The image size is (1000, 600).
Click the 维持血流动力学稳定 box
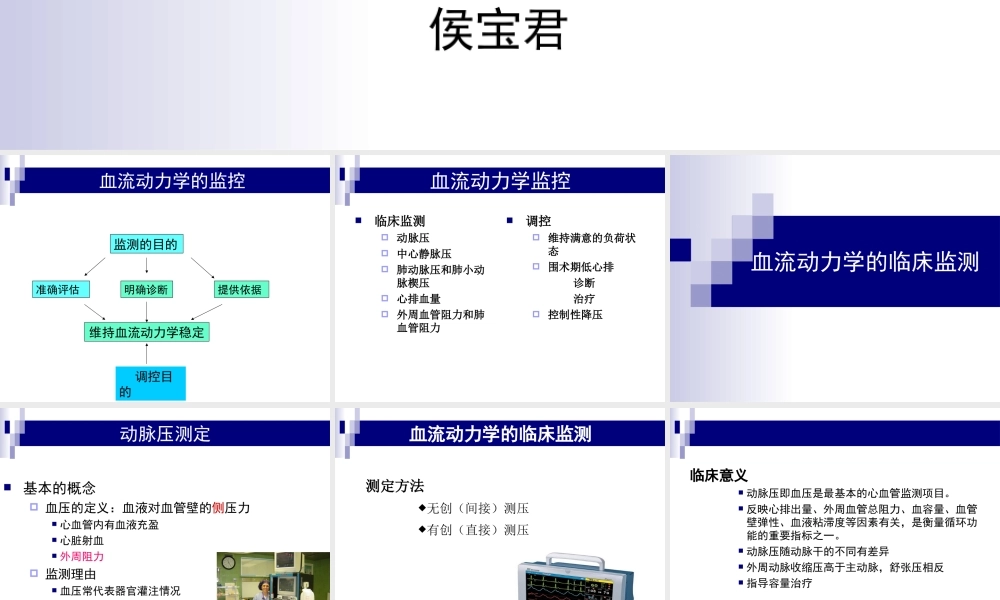coord(148,333)
